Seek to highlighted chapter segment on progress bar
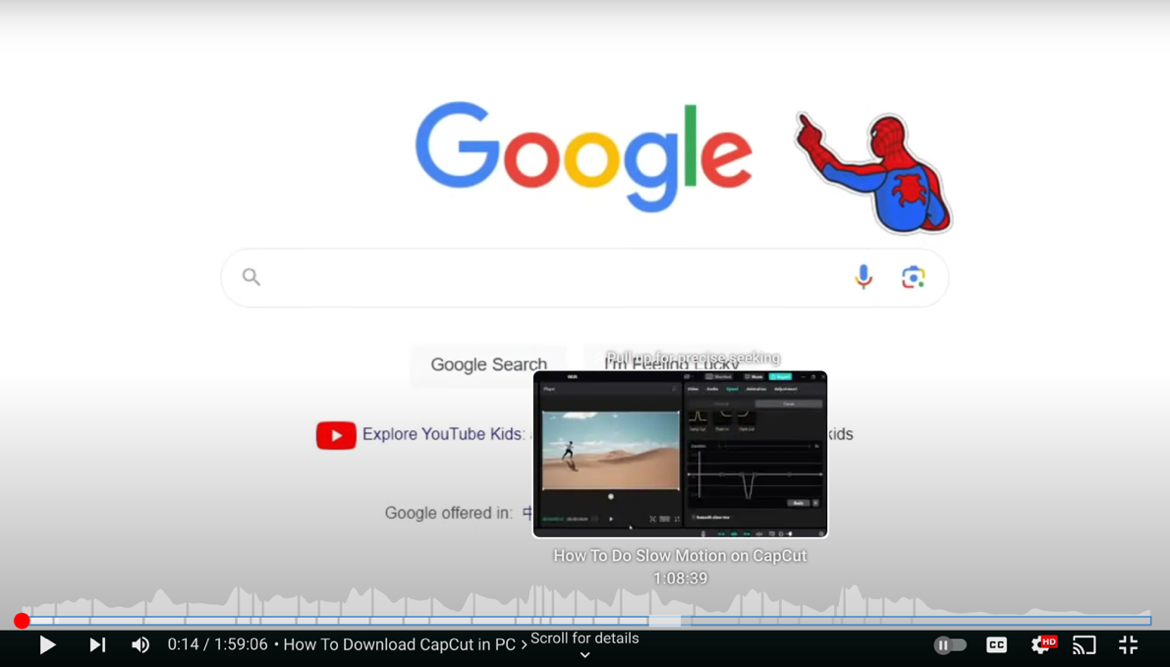Screen dimensions: 1170x667 click(664, 620)
